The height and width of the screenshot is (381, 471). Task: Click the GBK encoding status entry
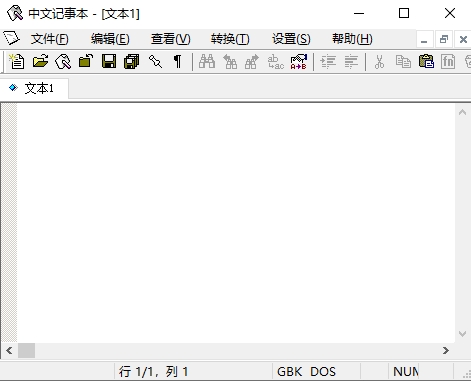click(x=290, y=372)
